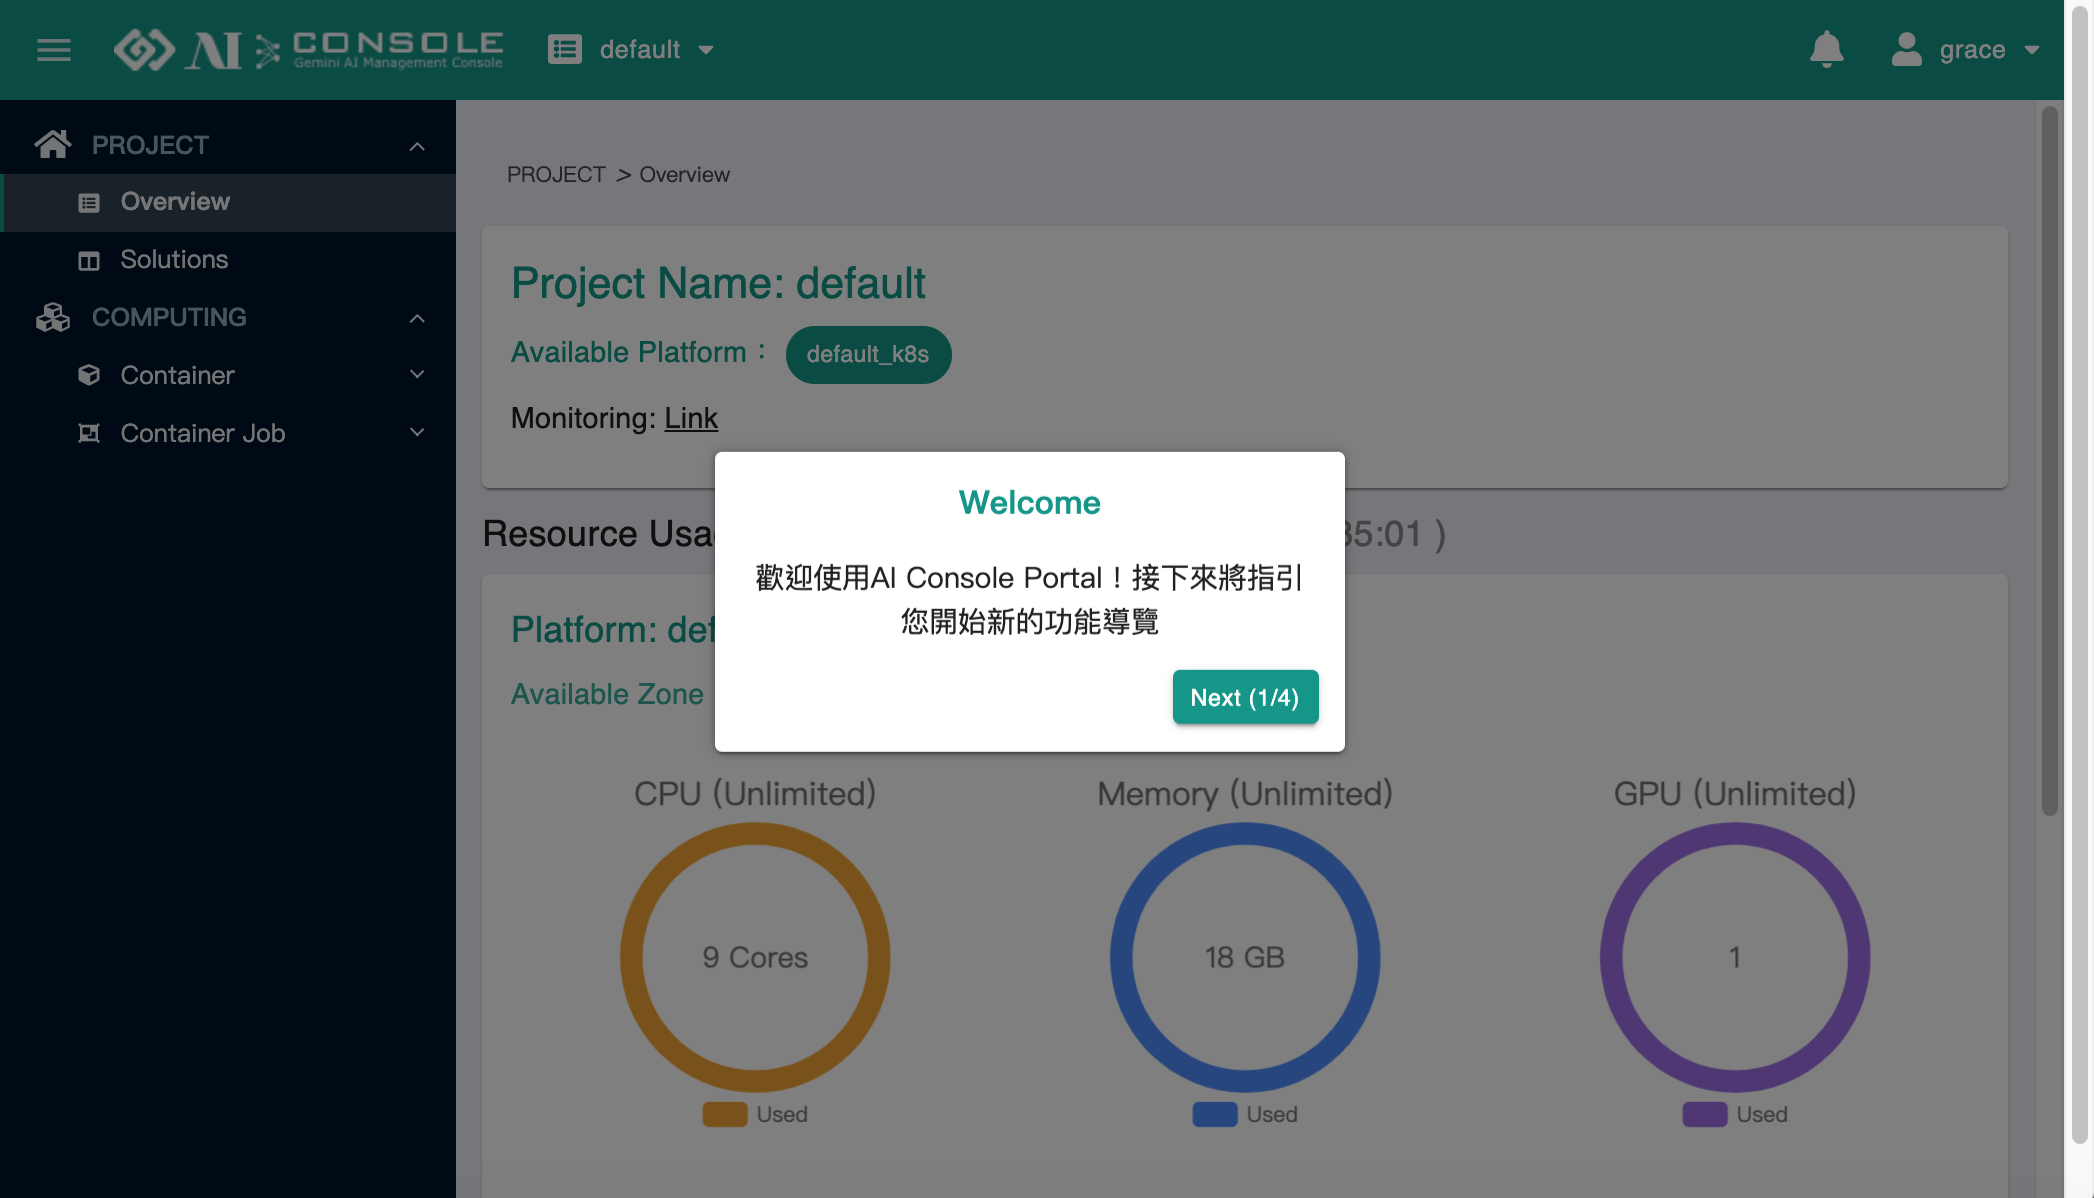Click Next (1/4) in Welcome dialog

click(1245, 697)
